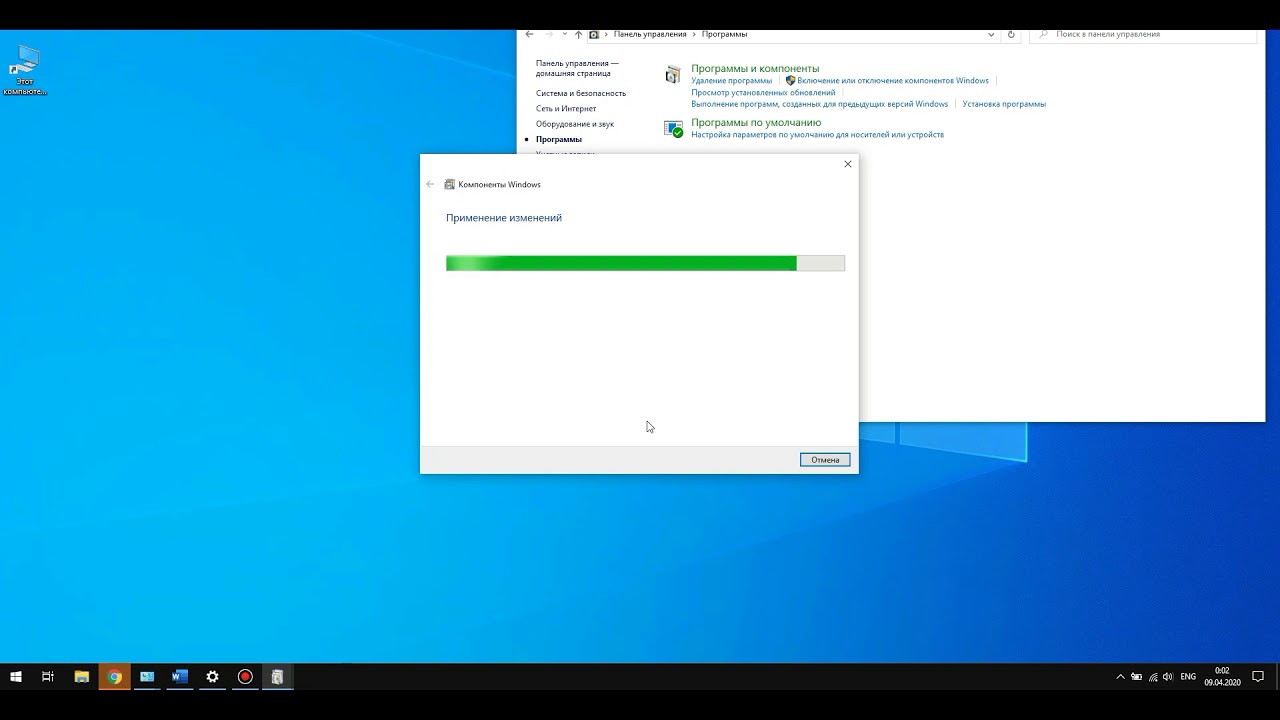
Task: Select Сеть и Интернет in sidebar
Action: [x=566, y=108]
